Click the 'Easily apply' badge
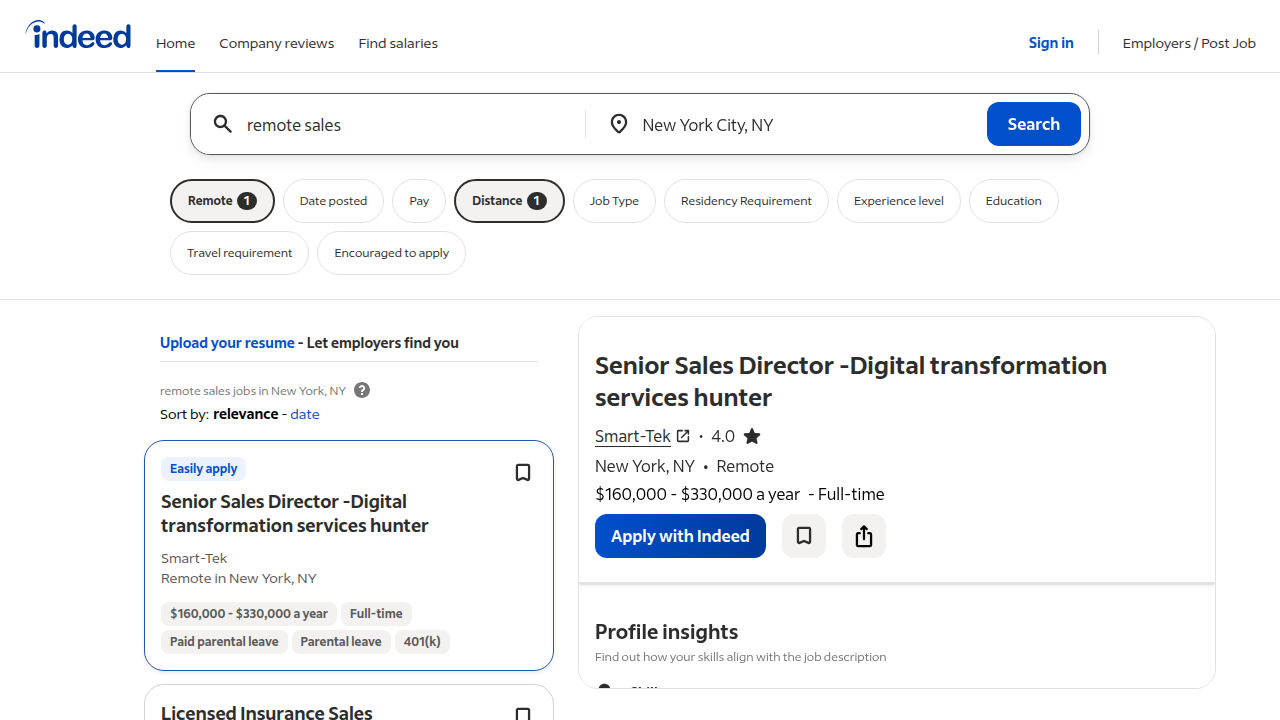The height and width of the screenshot is (720, 1280). 204,469
